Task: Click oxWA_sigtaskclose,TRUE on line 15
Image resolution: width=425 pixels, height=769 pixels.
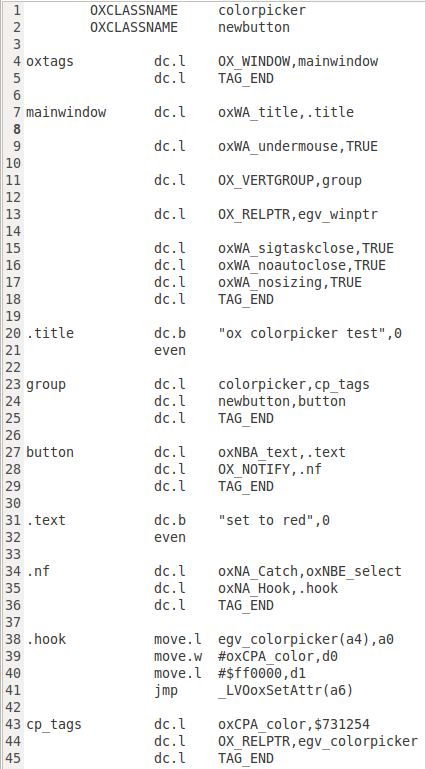Action: click(306, 248)
